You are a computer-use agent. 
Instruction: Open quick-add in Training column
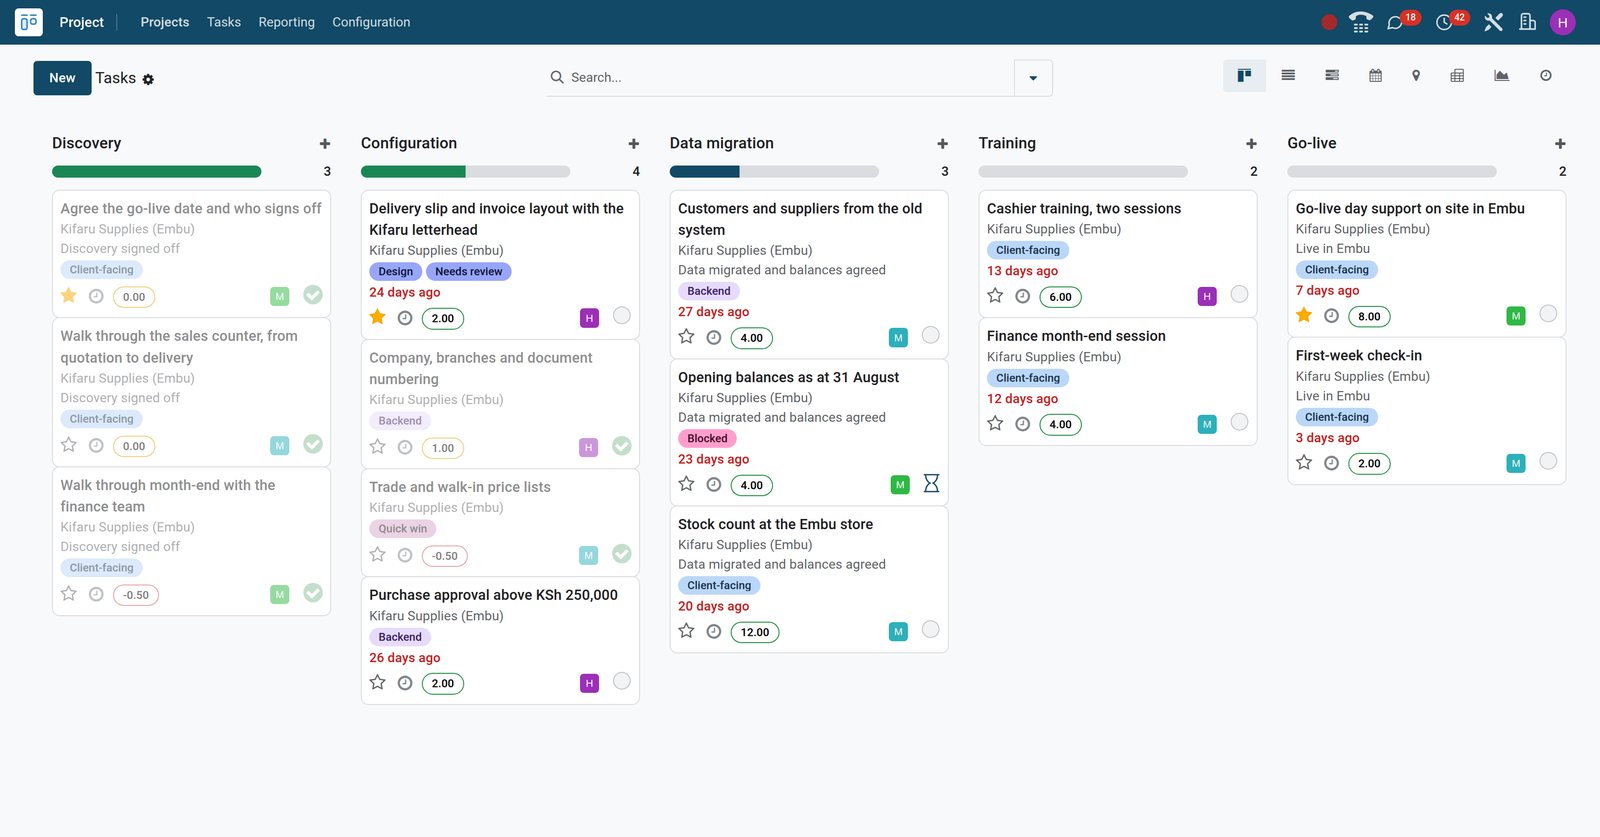(x=1251, y=144)
